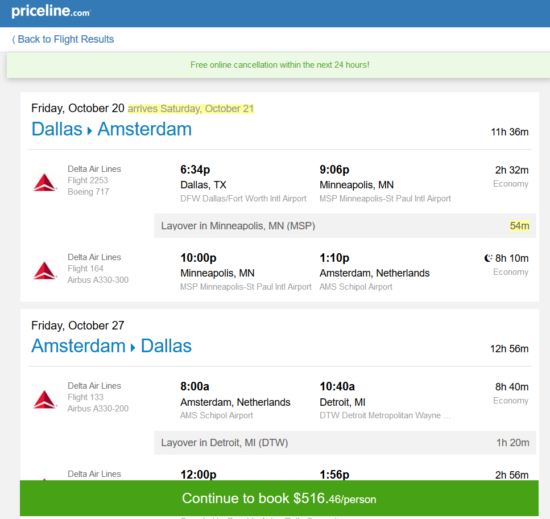Click the 1:10p Amsterdam arrival time
The width and height of the screenshot is (550, 519).
pyautogui.click(x=334, y=258)
